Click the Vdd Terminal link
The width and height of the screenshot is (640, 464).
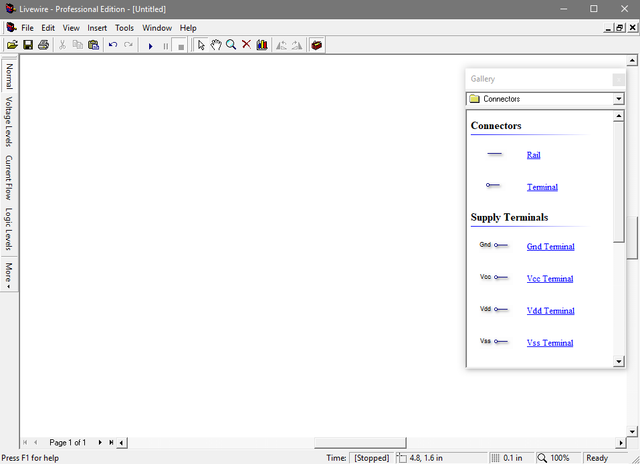point(550,311)
